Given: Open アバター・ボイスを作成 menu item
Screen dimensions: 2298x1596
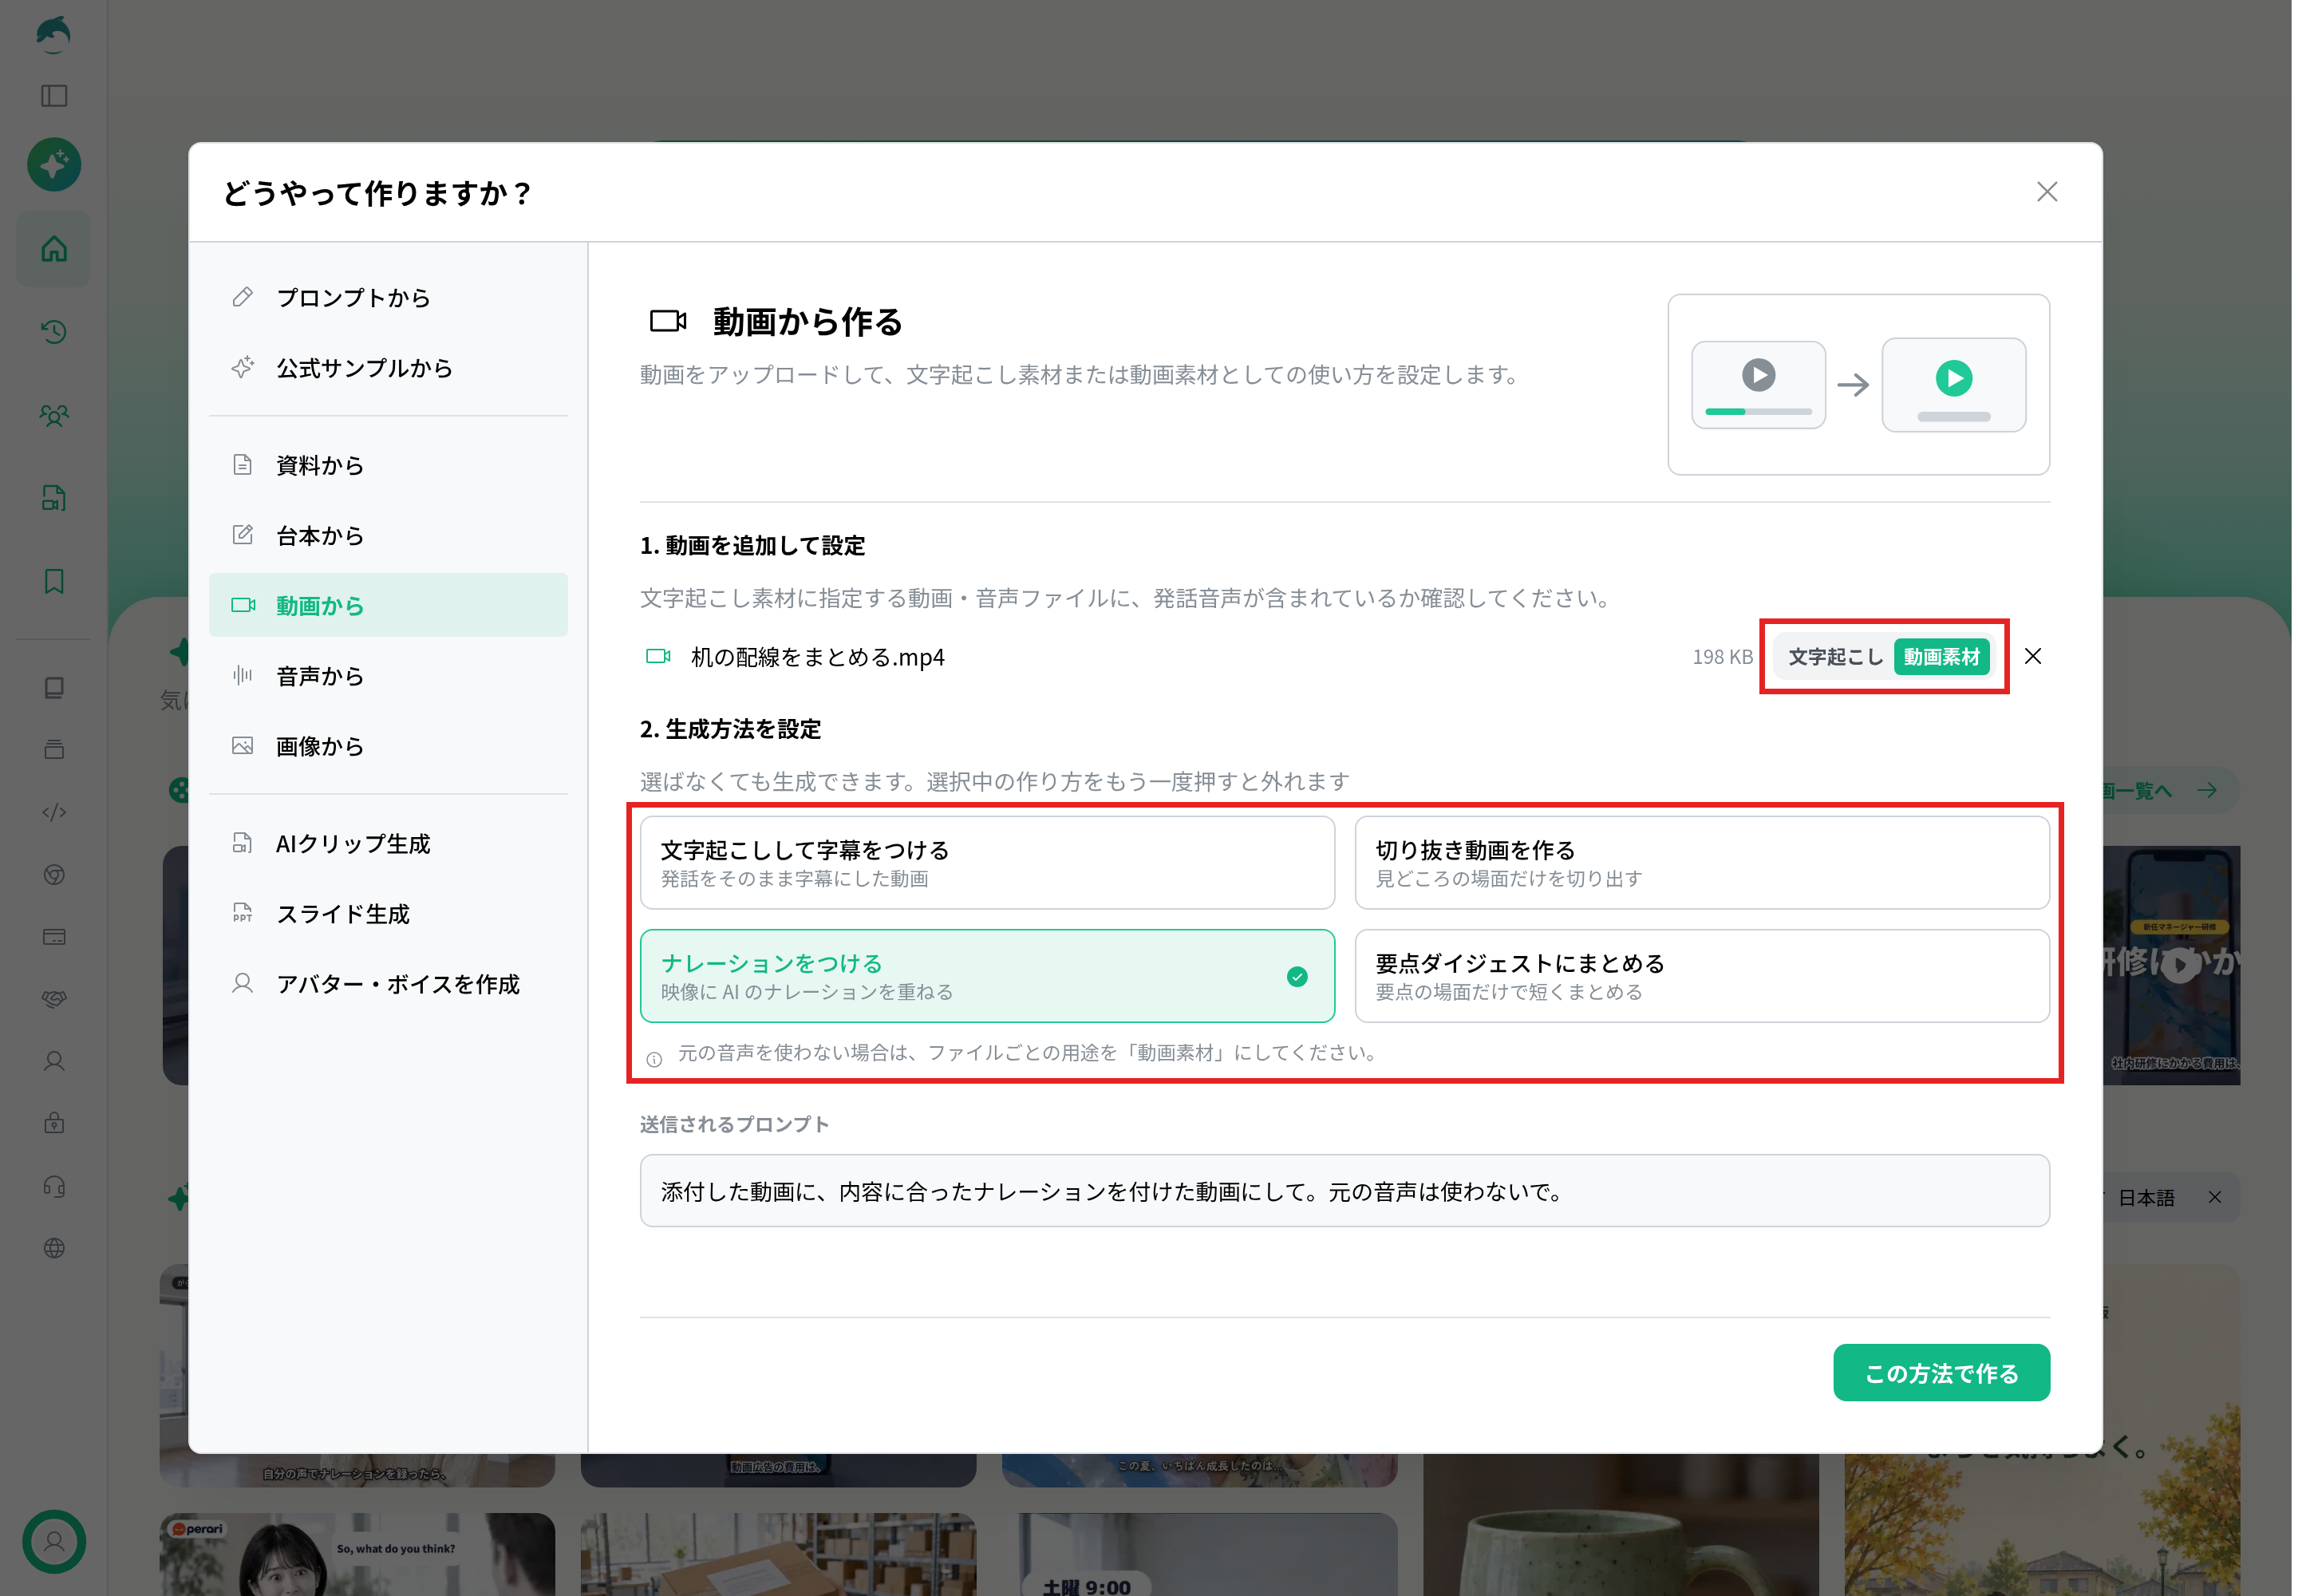Looking at the screenshot, I should point(388,984).
